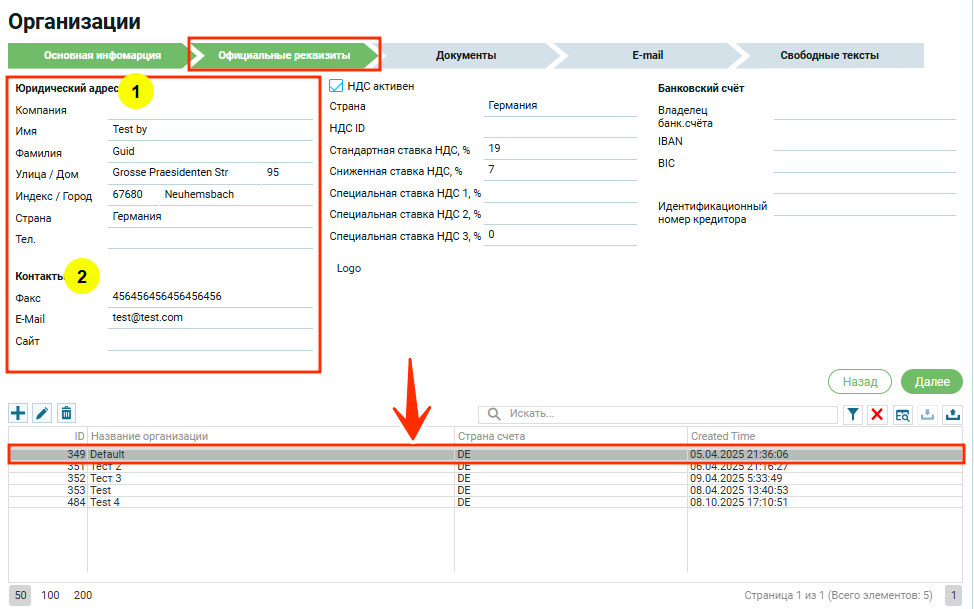The height and width of the screenshot is (609, 974).
Task: Set page size to 100 rows
Action: pos(50,595)
